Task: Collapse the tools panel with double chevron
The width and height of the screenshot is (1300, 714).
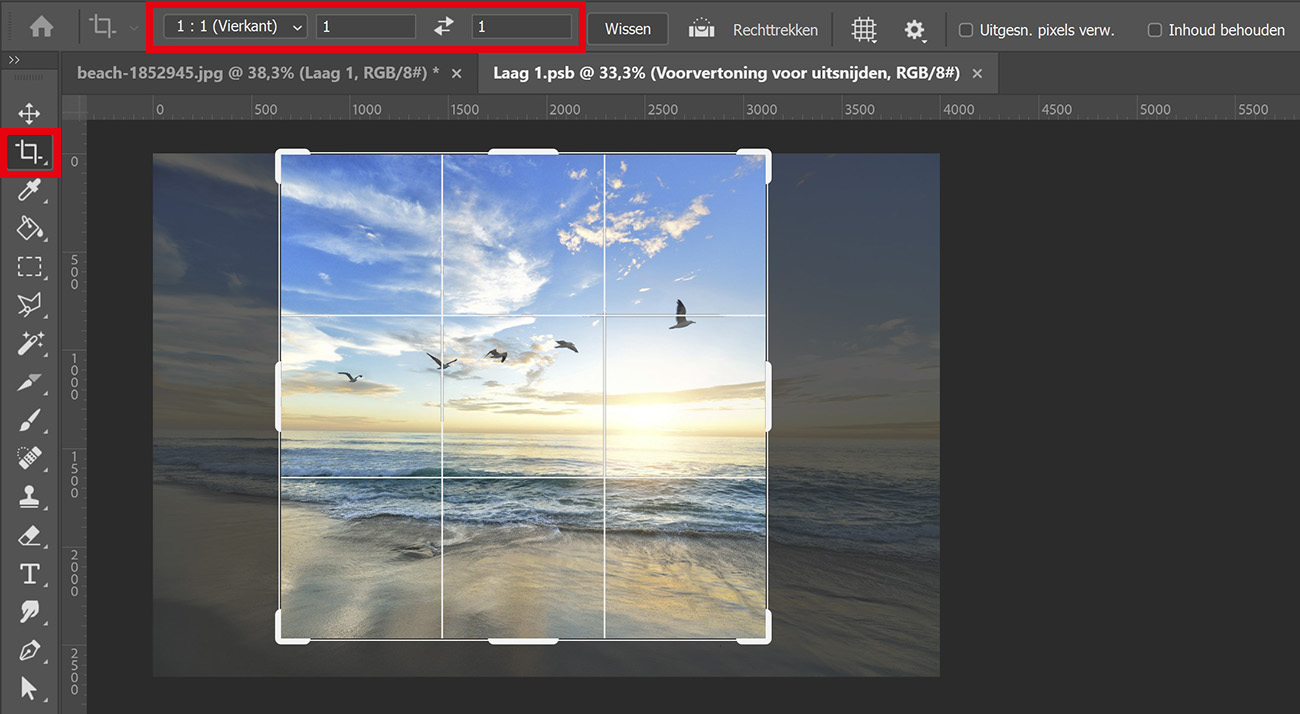Action: tap(14, 58)
